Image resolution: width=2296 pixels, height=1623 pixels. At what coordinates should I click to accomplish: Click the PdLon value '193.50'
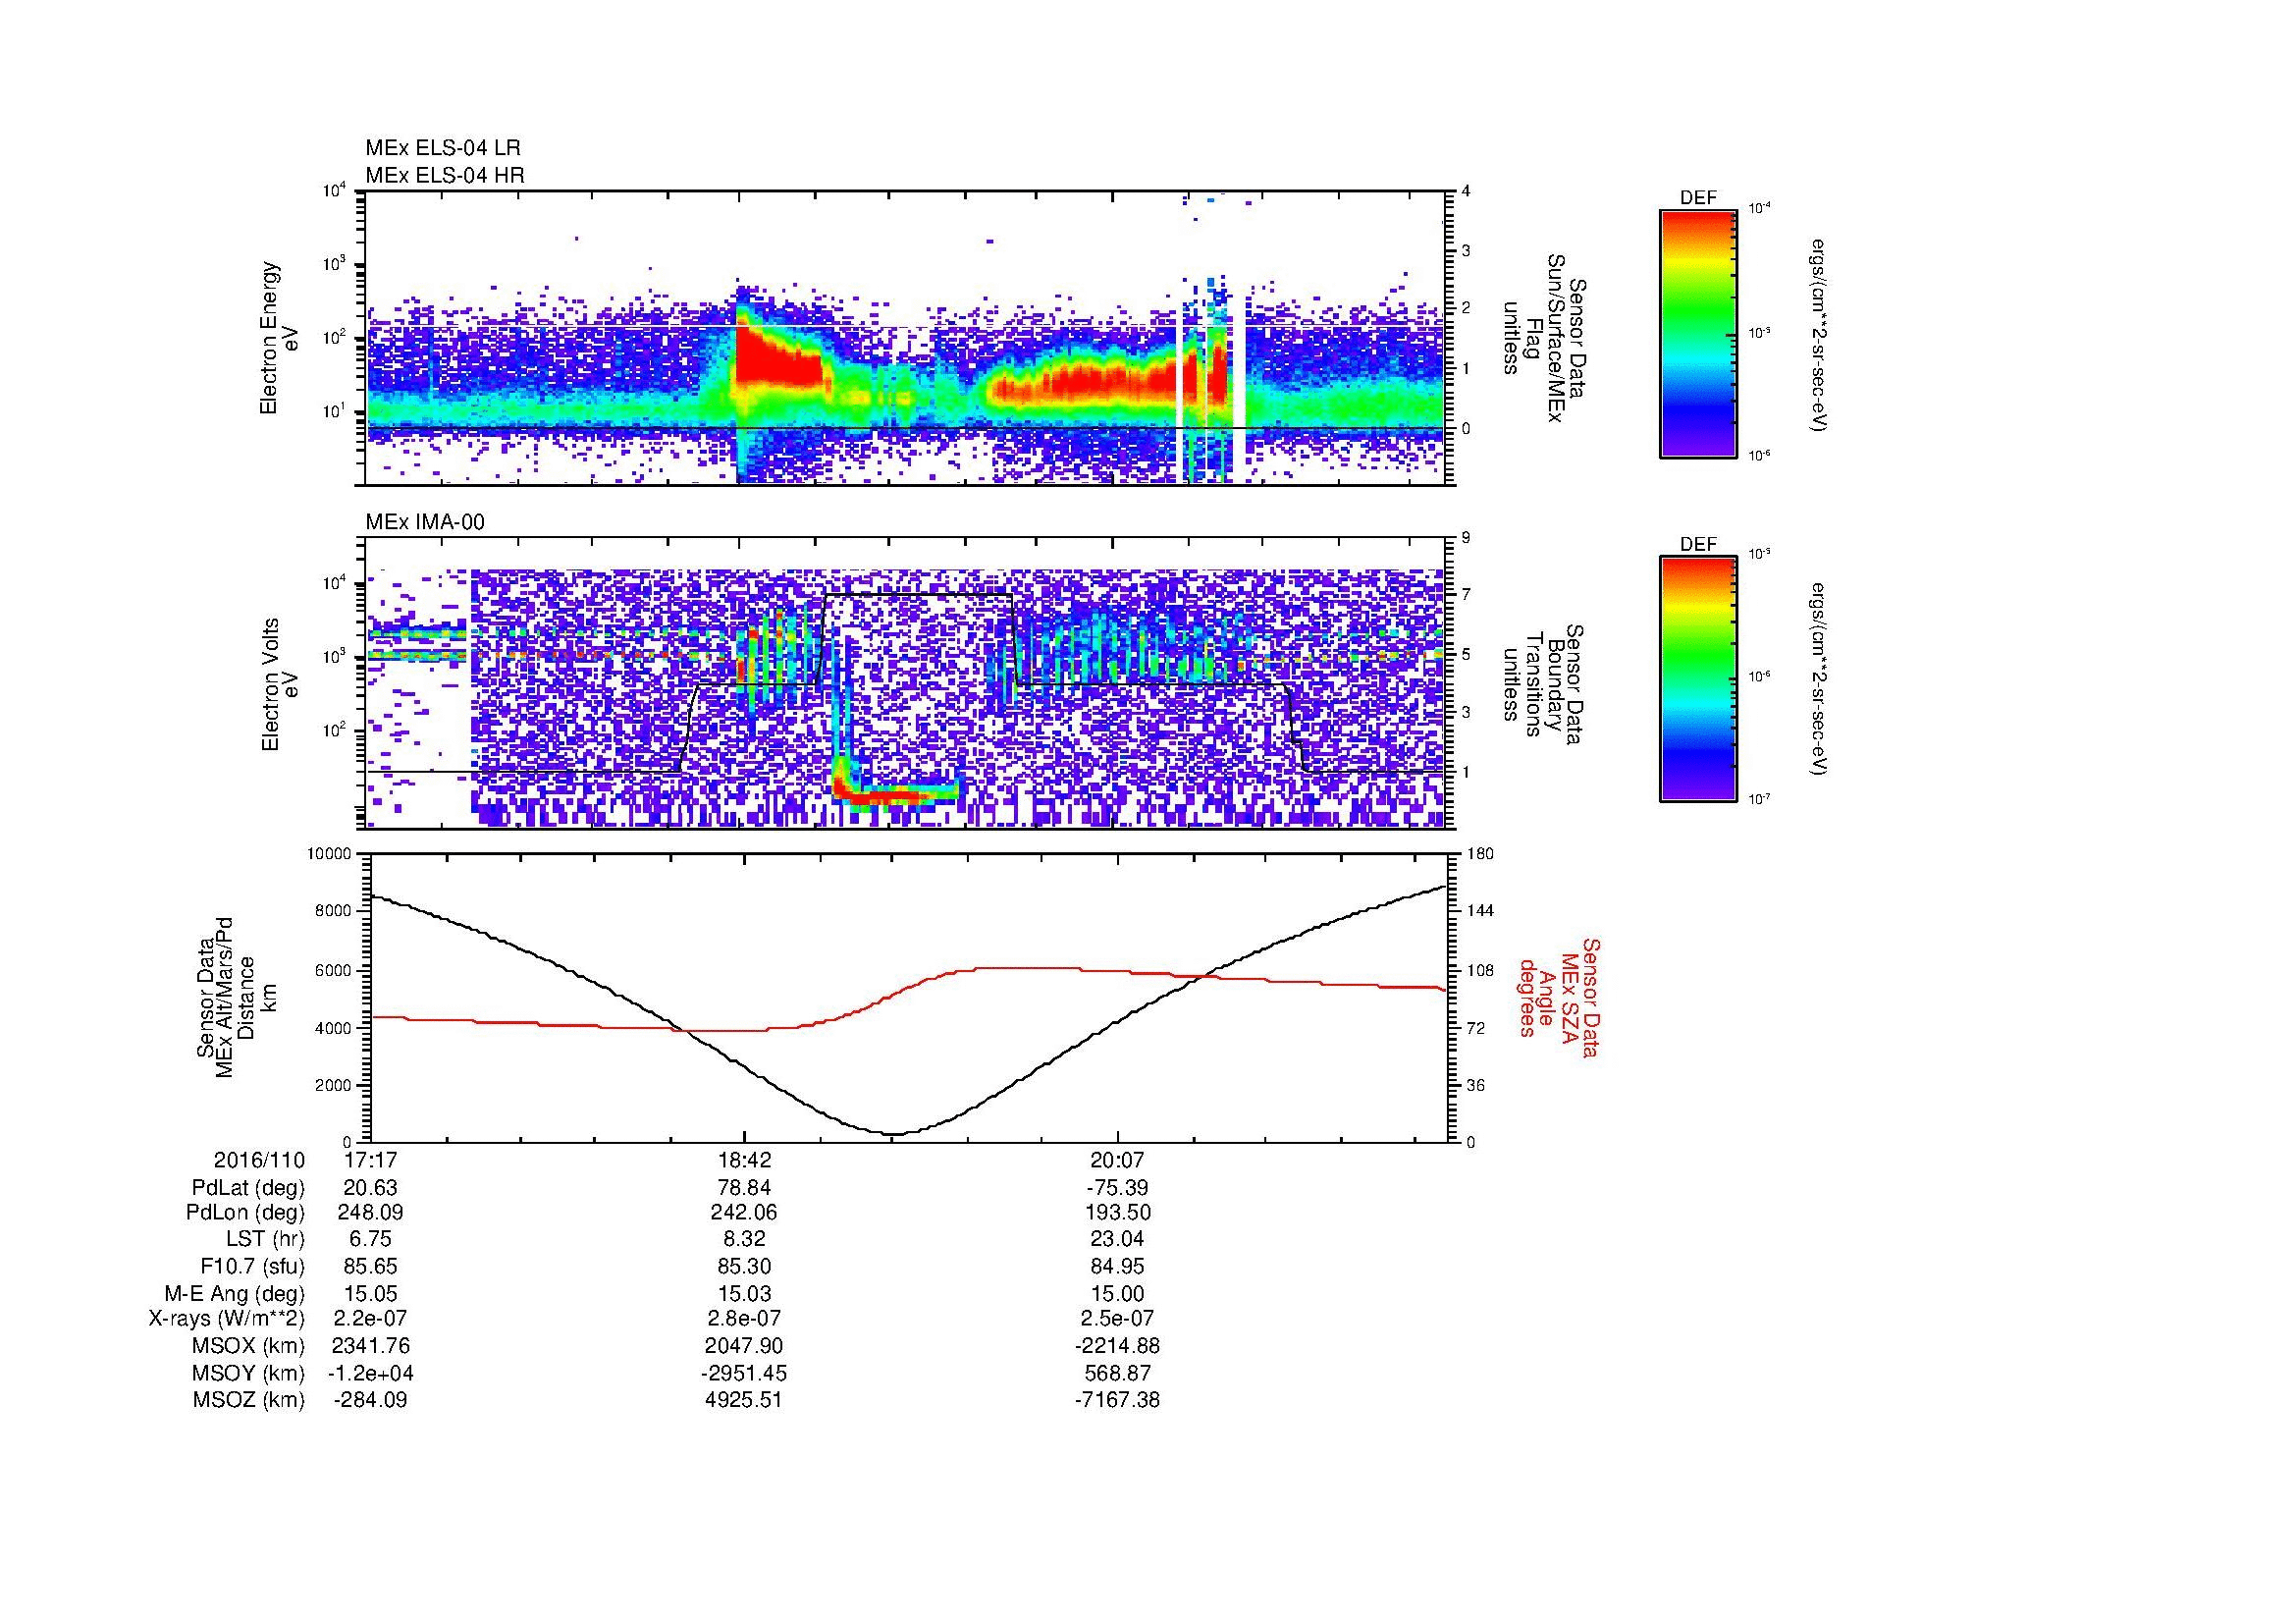[1117, 1212]
